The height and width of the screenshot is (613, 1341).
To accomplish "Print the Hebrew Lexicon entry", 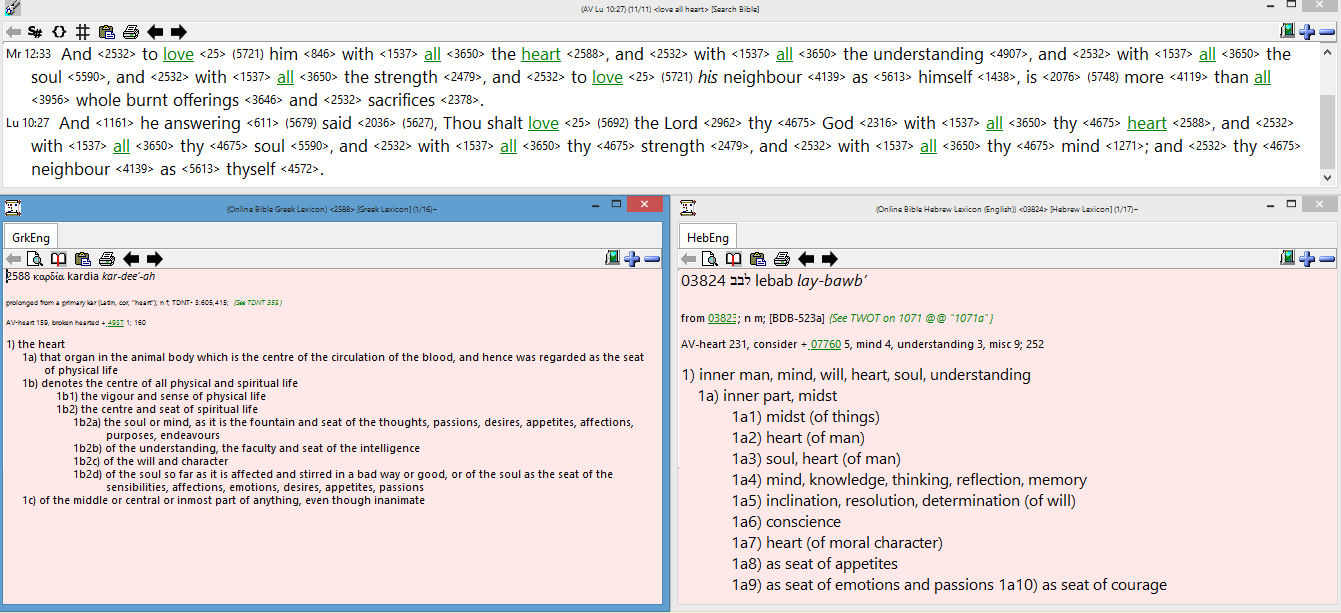I will [782, 259].
